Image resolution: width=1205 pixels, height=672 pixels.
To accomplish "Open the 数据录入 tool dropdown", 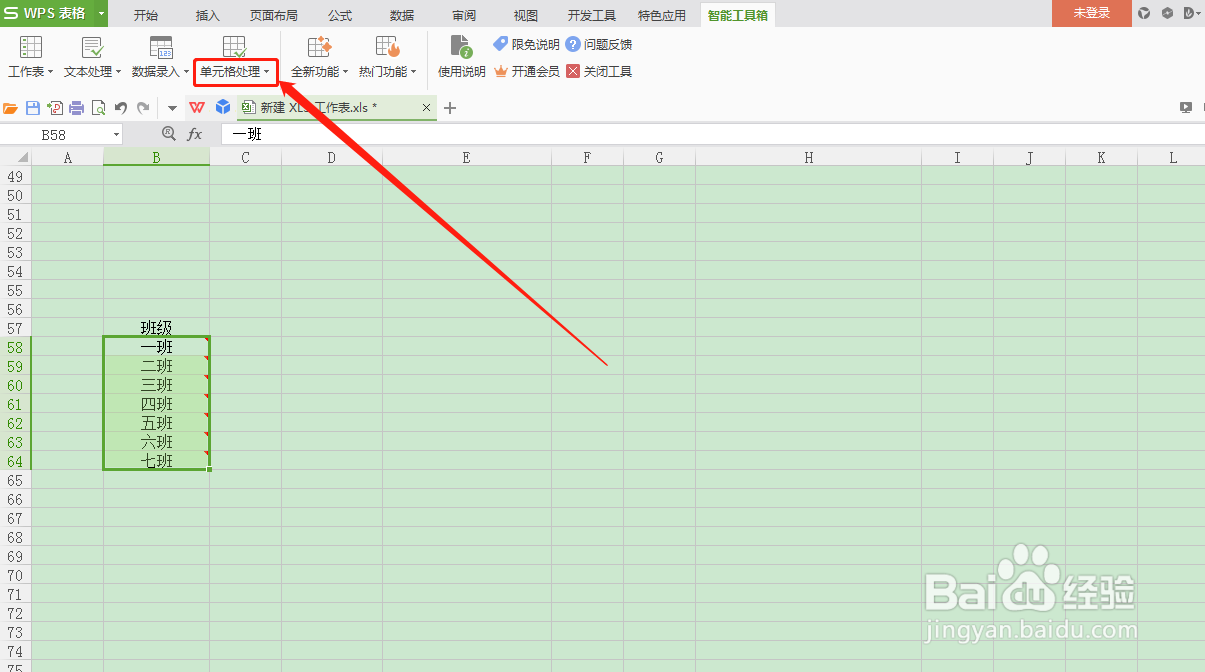I will point(160,58).
